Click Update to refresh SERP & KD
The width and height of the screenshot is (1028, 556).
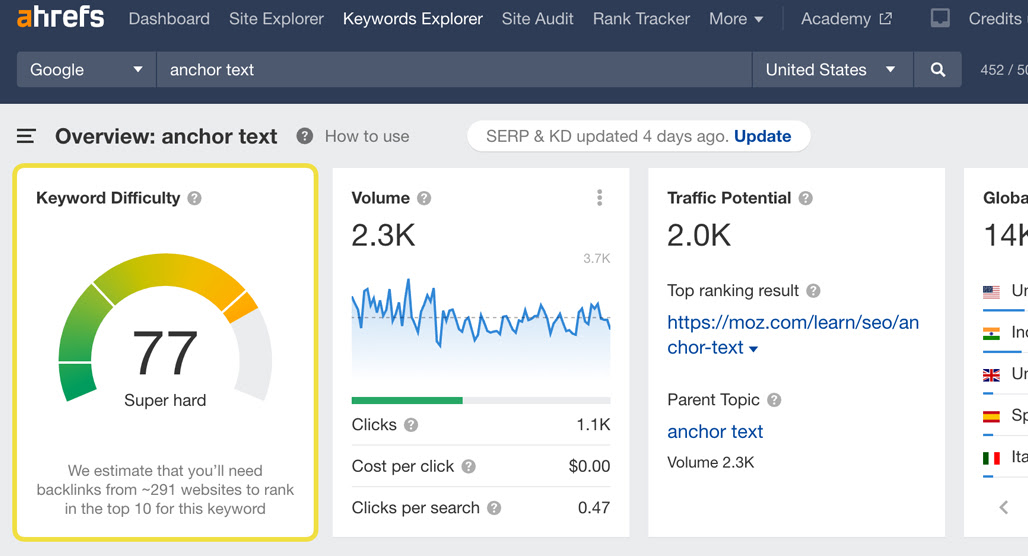(762, 136)
